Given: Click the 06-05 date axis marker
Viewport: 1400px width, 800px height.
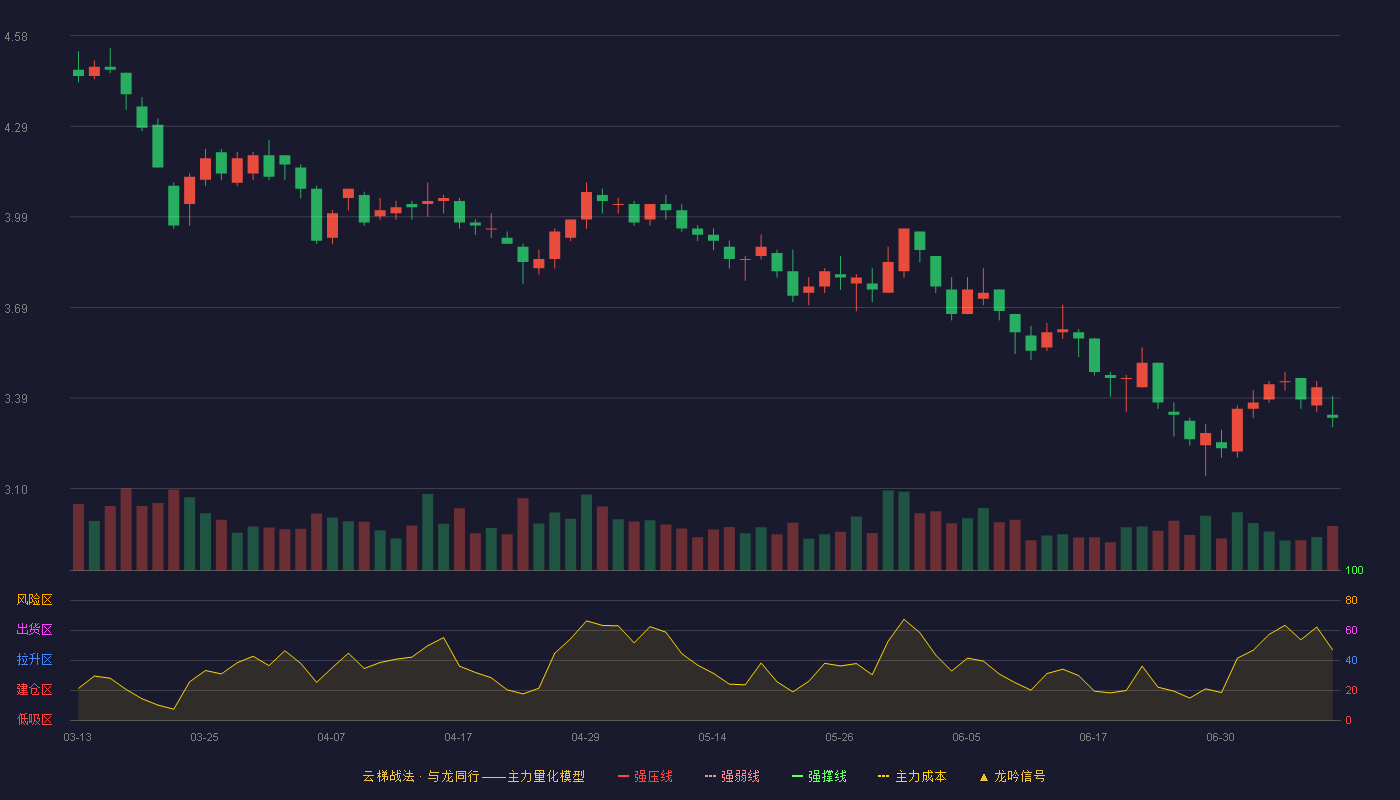Looking at the screenshot, I should [x=966, y=737].
